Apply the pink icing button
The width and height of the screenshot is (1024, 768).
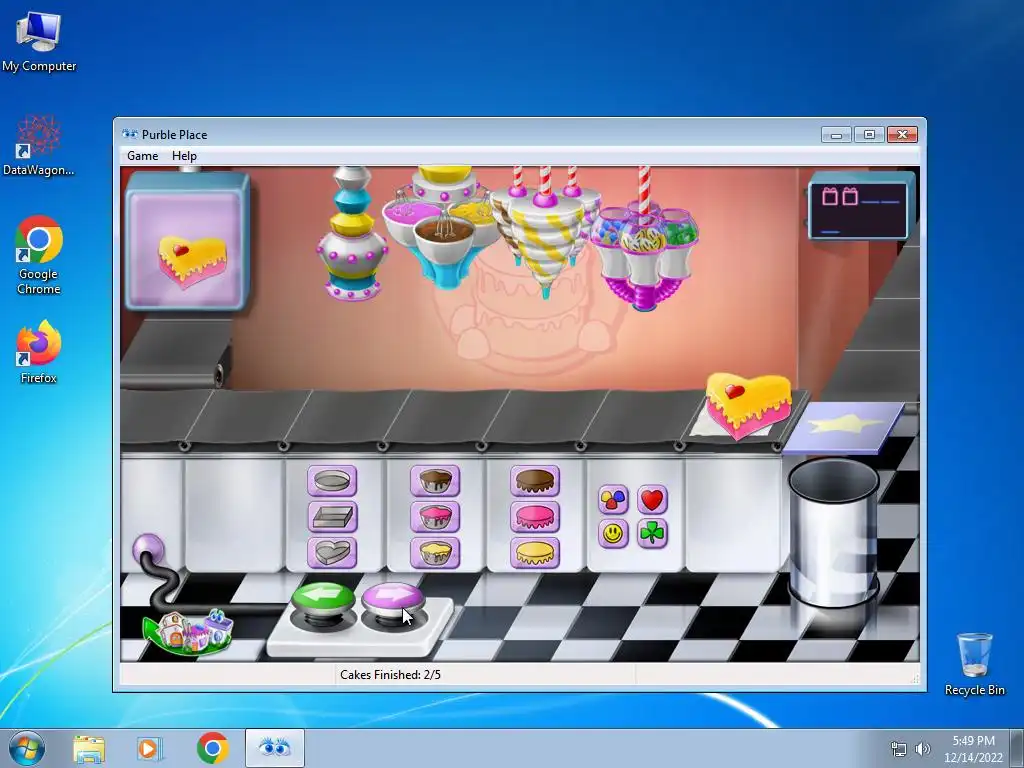pos(535,517)
